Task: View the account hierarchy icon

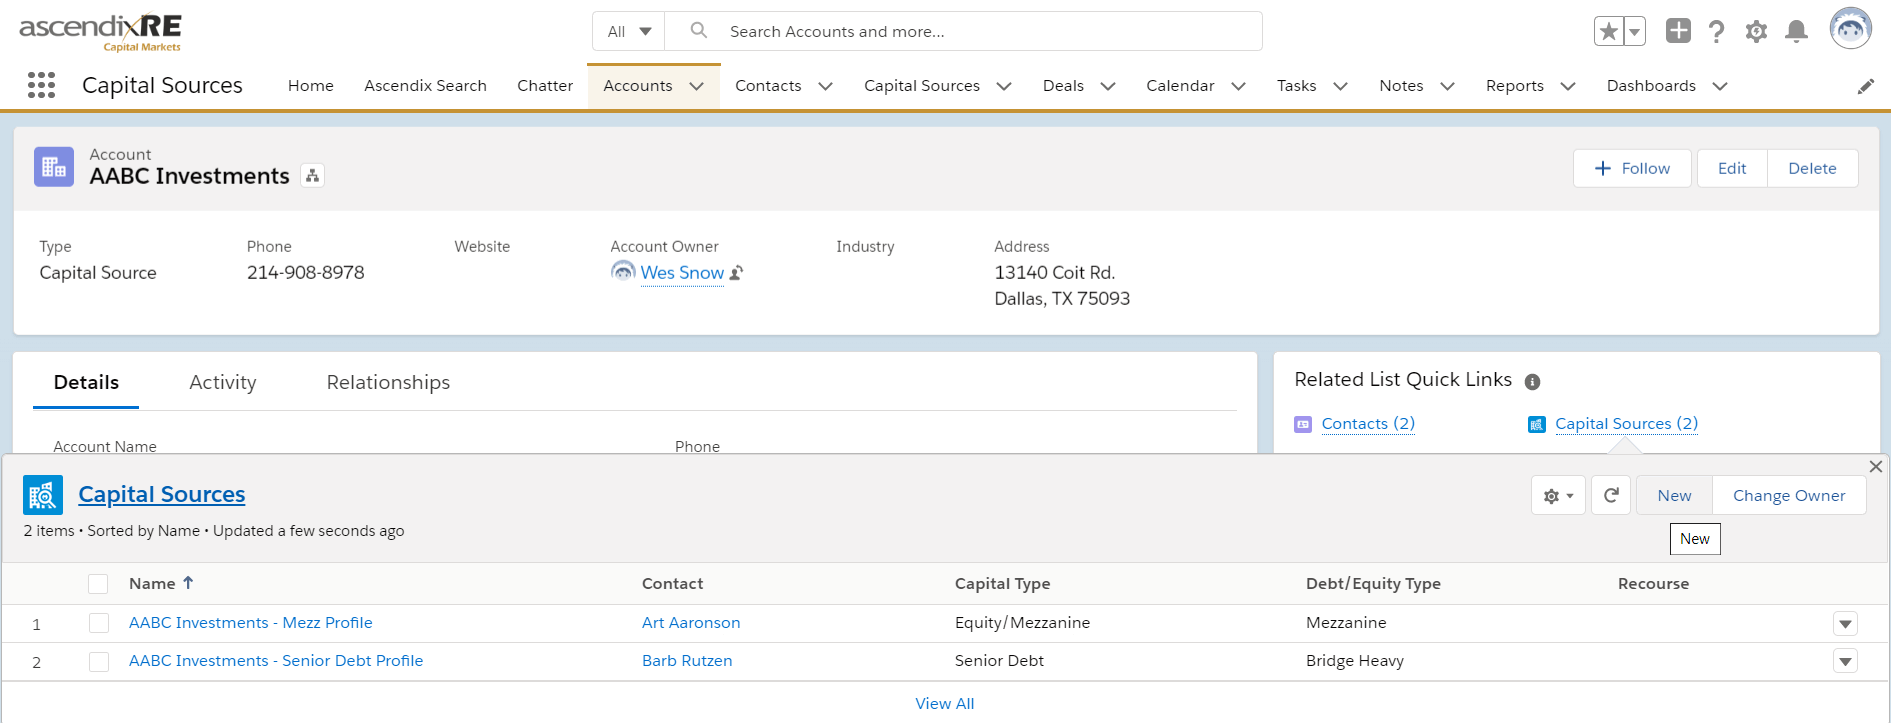Action: tap(313, 176)
